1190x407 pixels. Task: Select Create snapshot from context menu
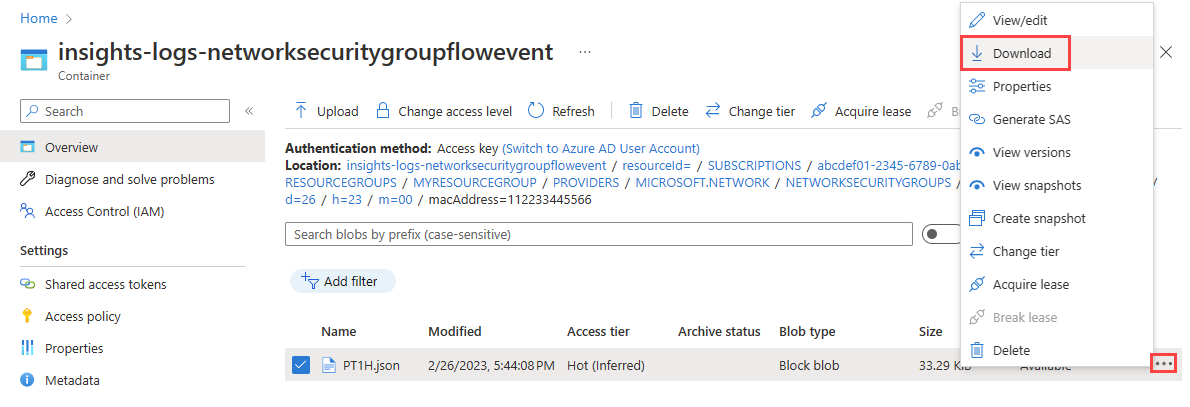pos(1038,218)
